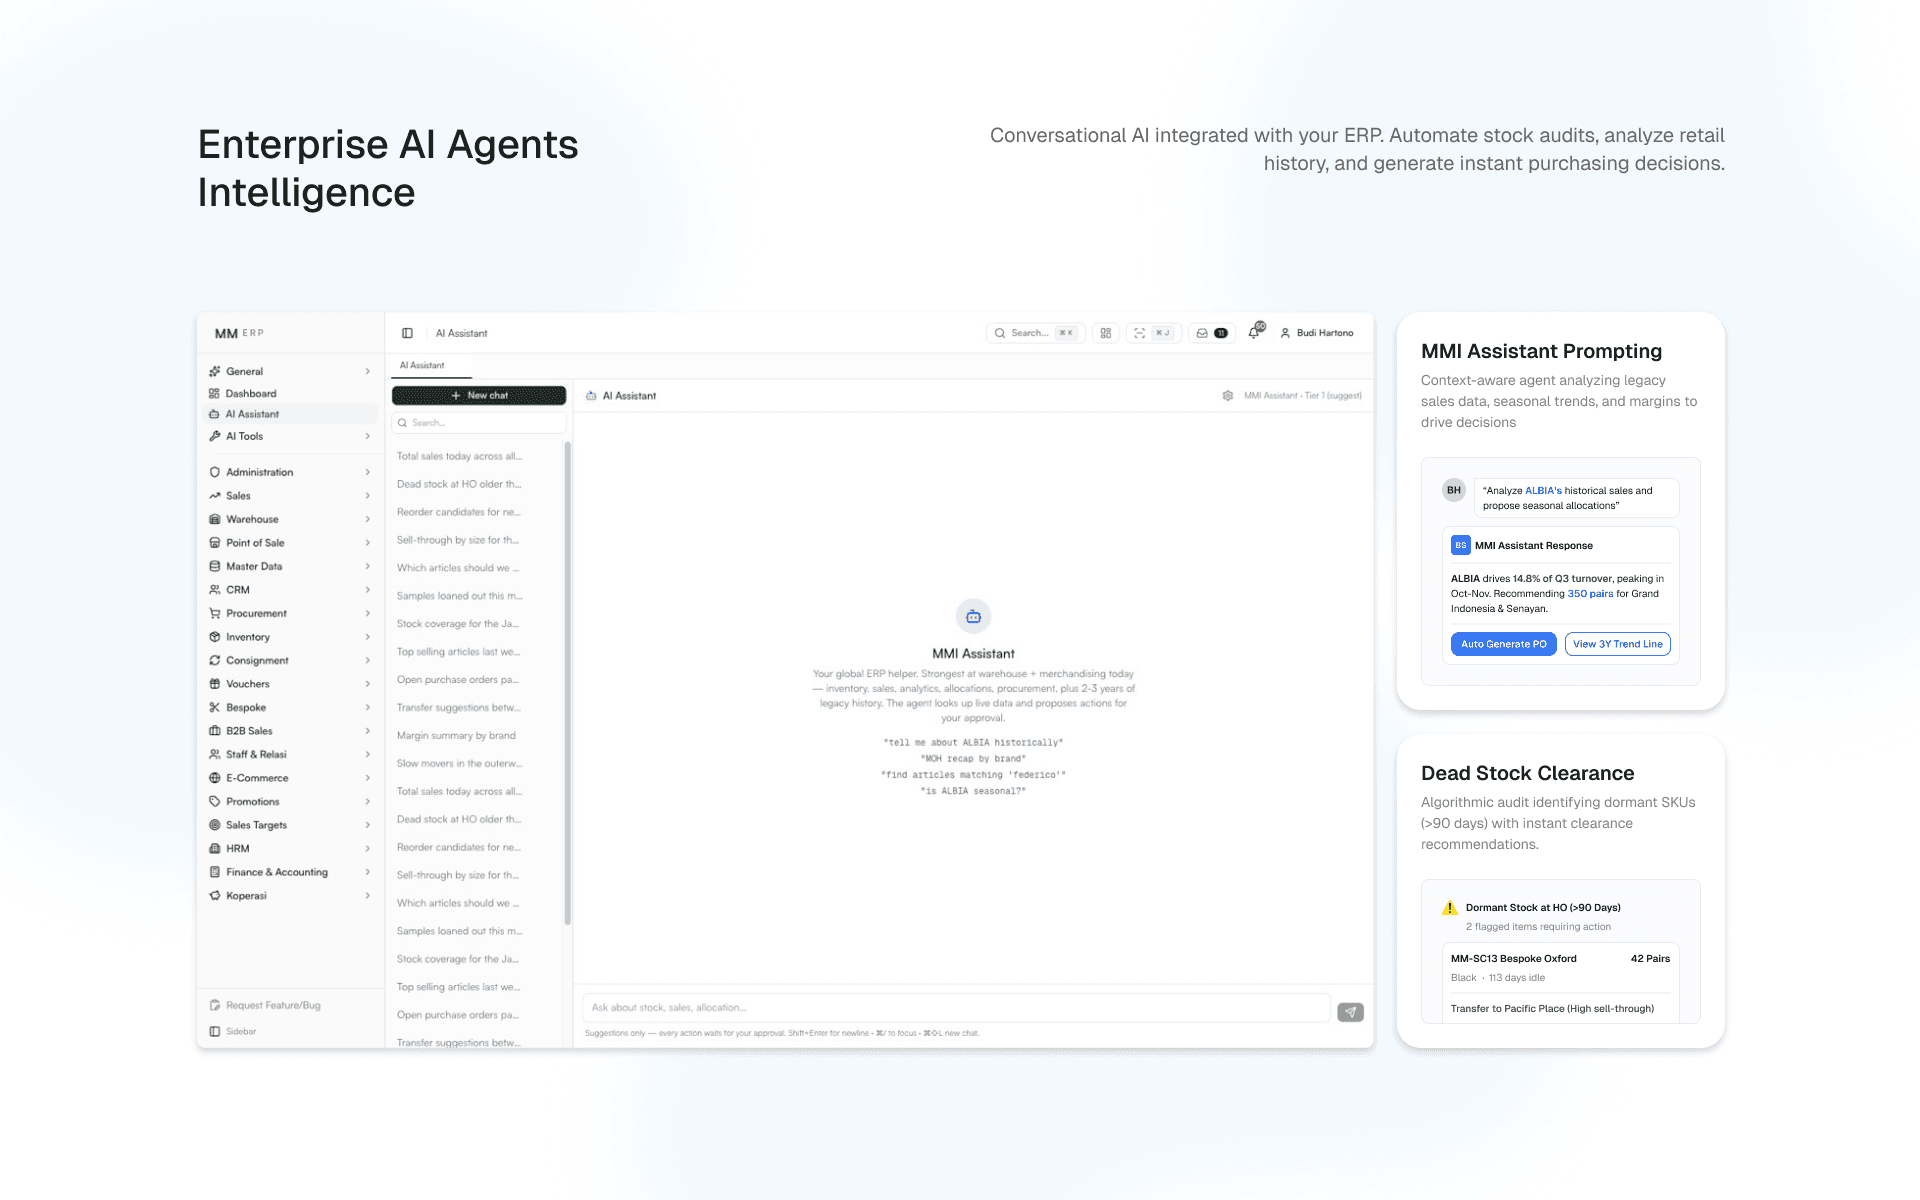Click suggestion "is ALBIA seasonal?"
This screenshot has width=1920, height=1200.
973,791
